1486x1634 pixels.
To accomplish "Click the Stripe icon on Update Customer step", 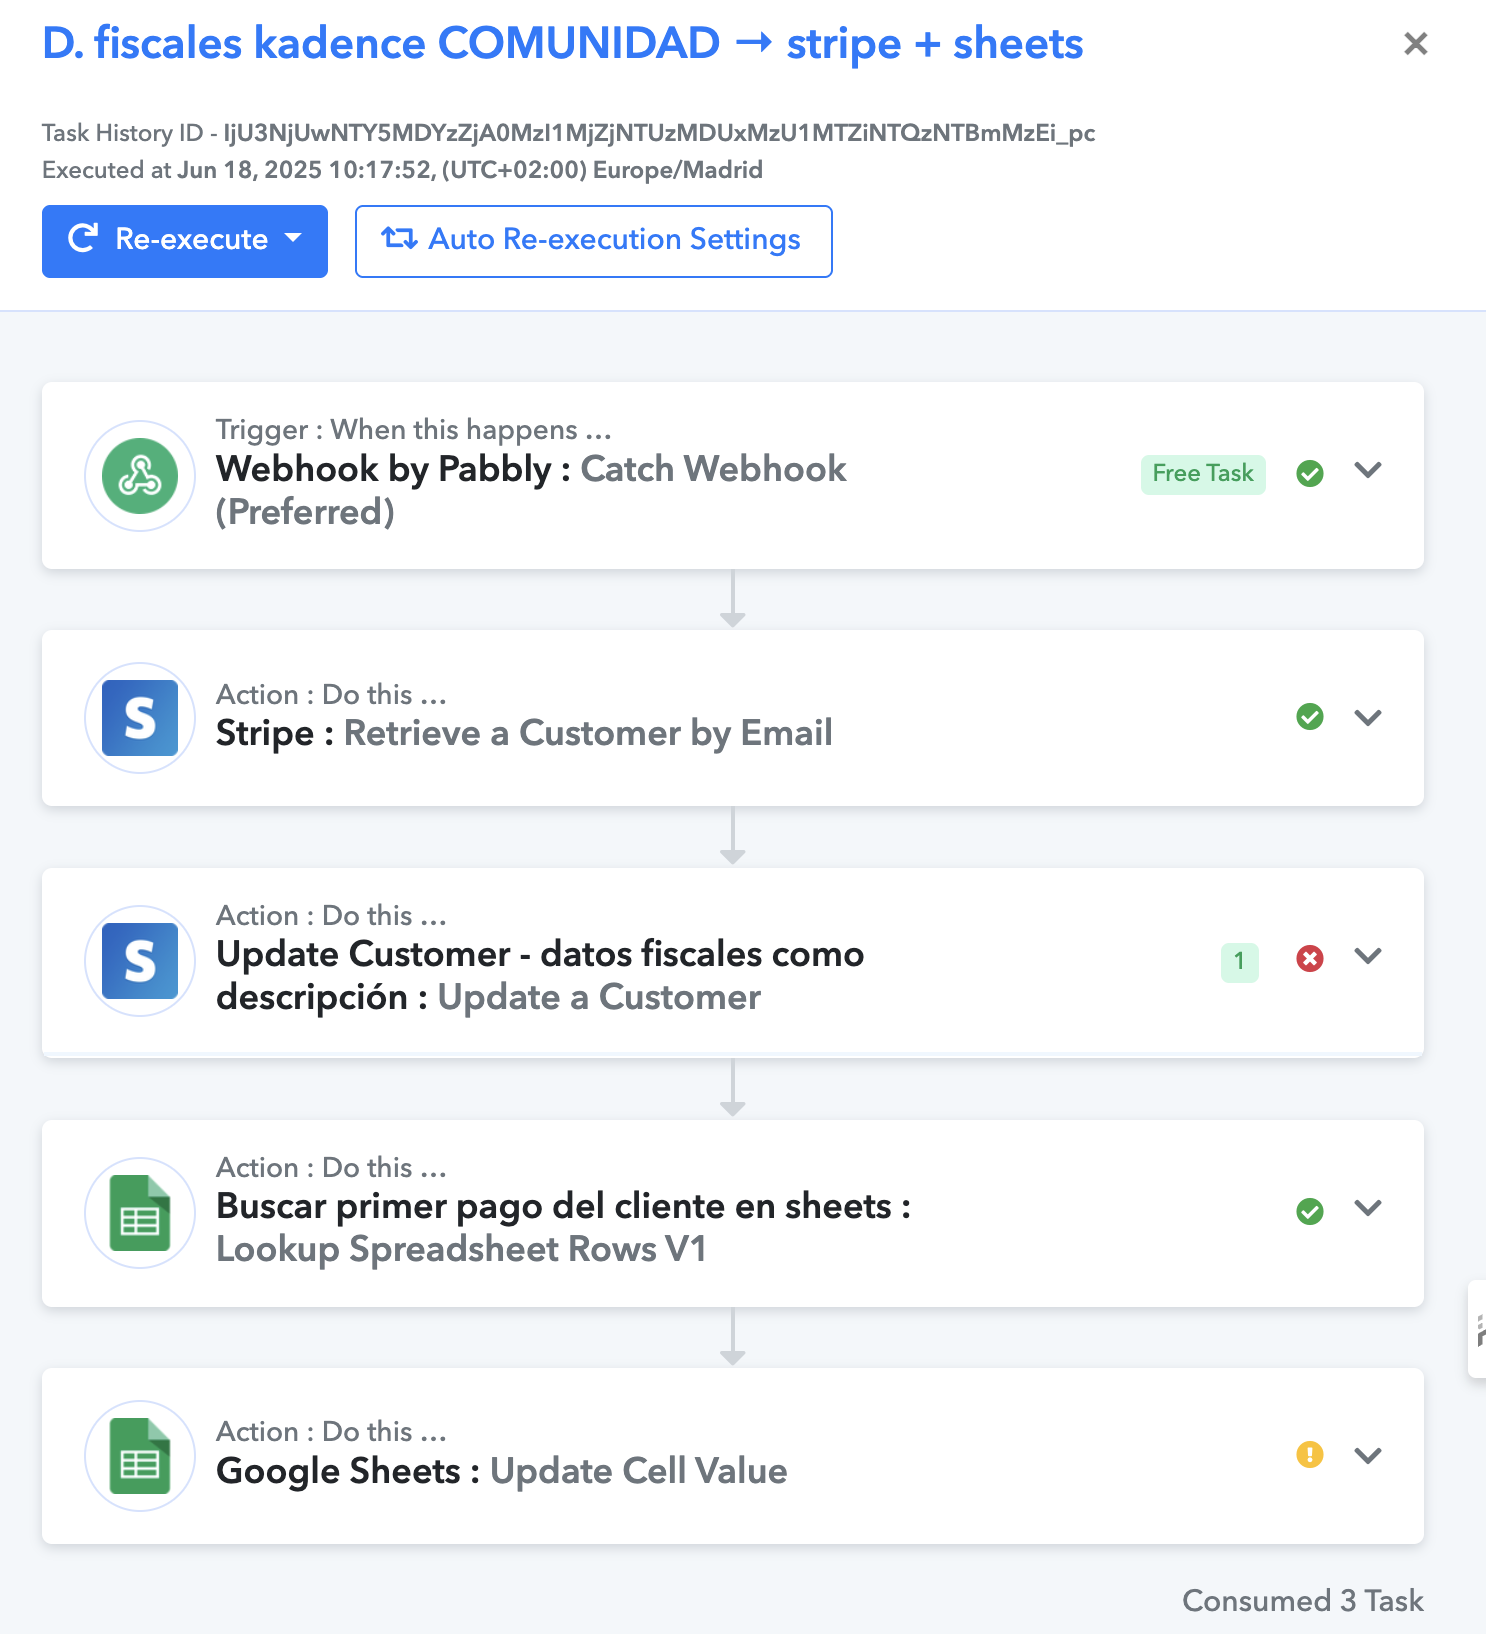I will click(140, 961).
